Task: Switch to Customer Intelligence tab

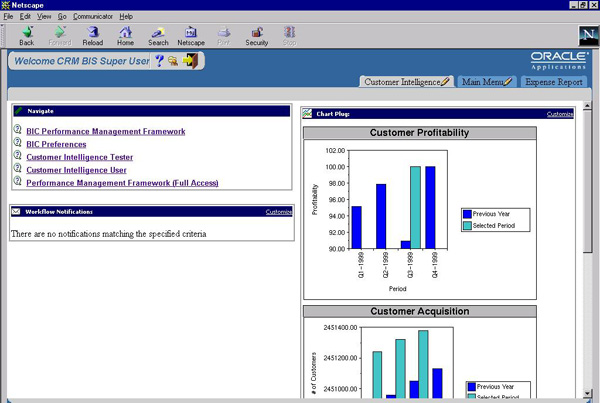Action: click(406, 82)
